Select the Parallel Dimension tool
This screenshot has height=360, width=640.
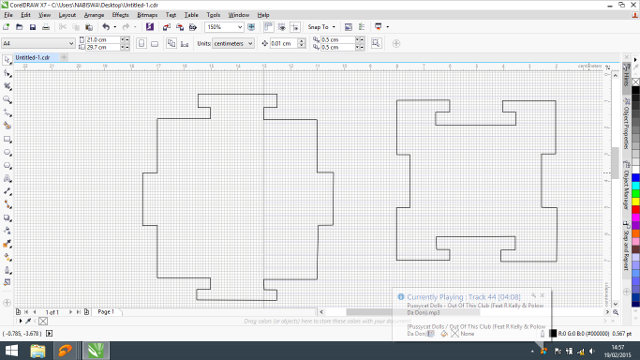7,192
